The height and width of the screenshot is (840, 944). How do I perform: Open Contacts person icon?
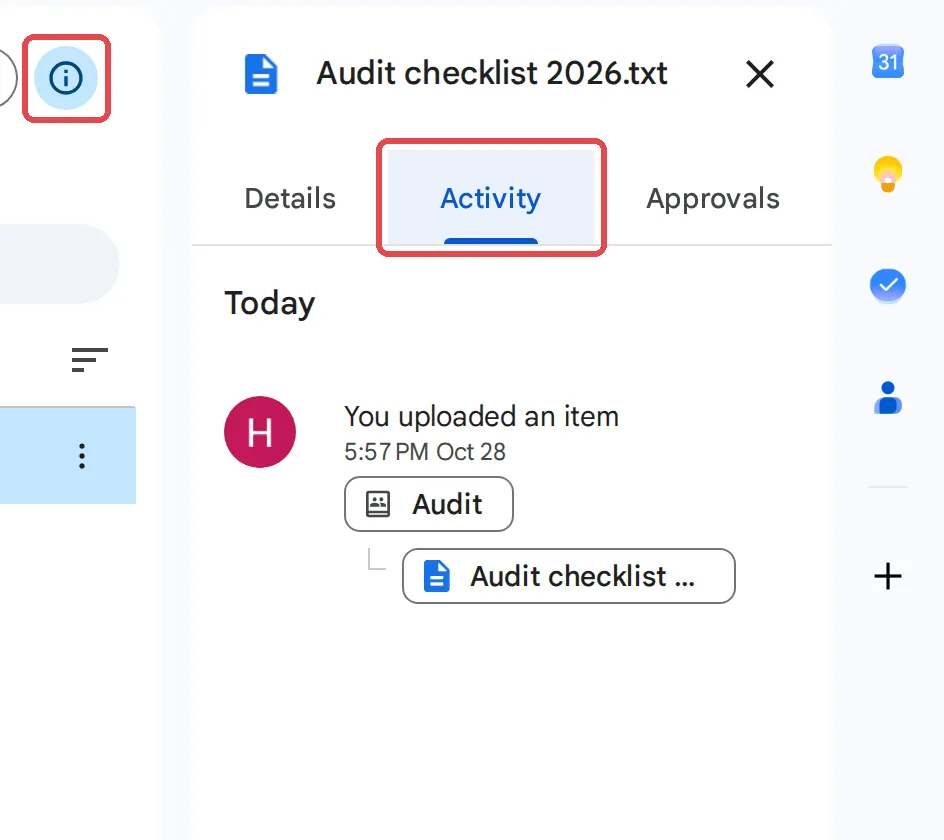(888, 397)
